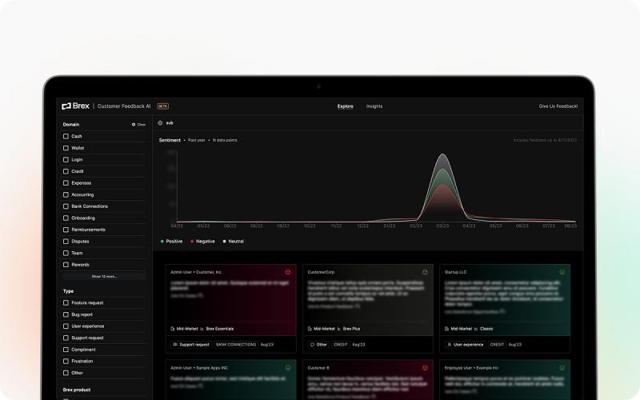This screenshot has width=640, height=400.
Task: Click the sentiment icon on the Startup LLC card
Action: (562, 271)
